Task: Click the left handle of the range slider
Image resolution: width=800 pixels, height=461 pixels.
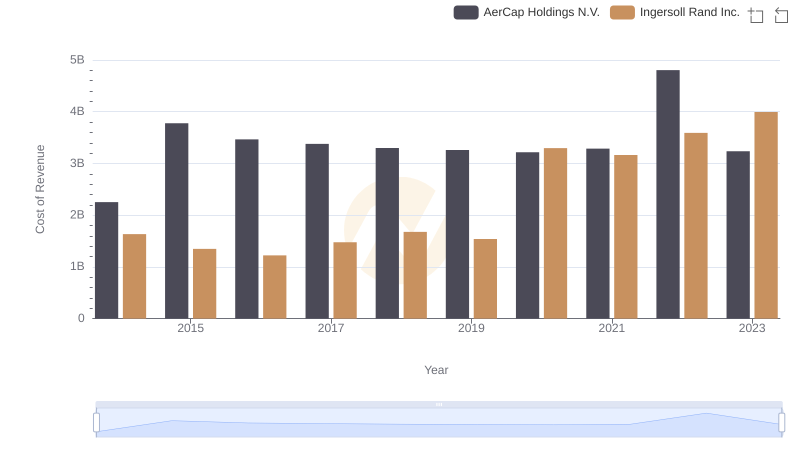Action: [96, 422]
